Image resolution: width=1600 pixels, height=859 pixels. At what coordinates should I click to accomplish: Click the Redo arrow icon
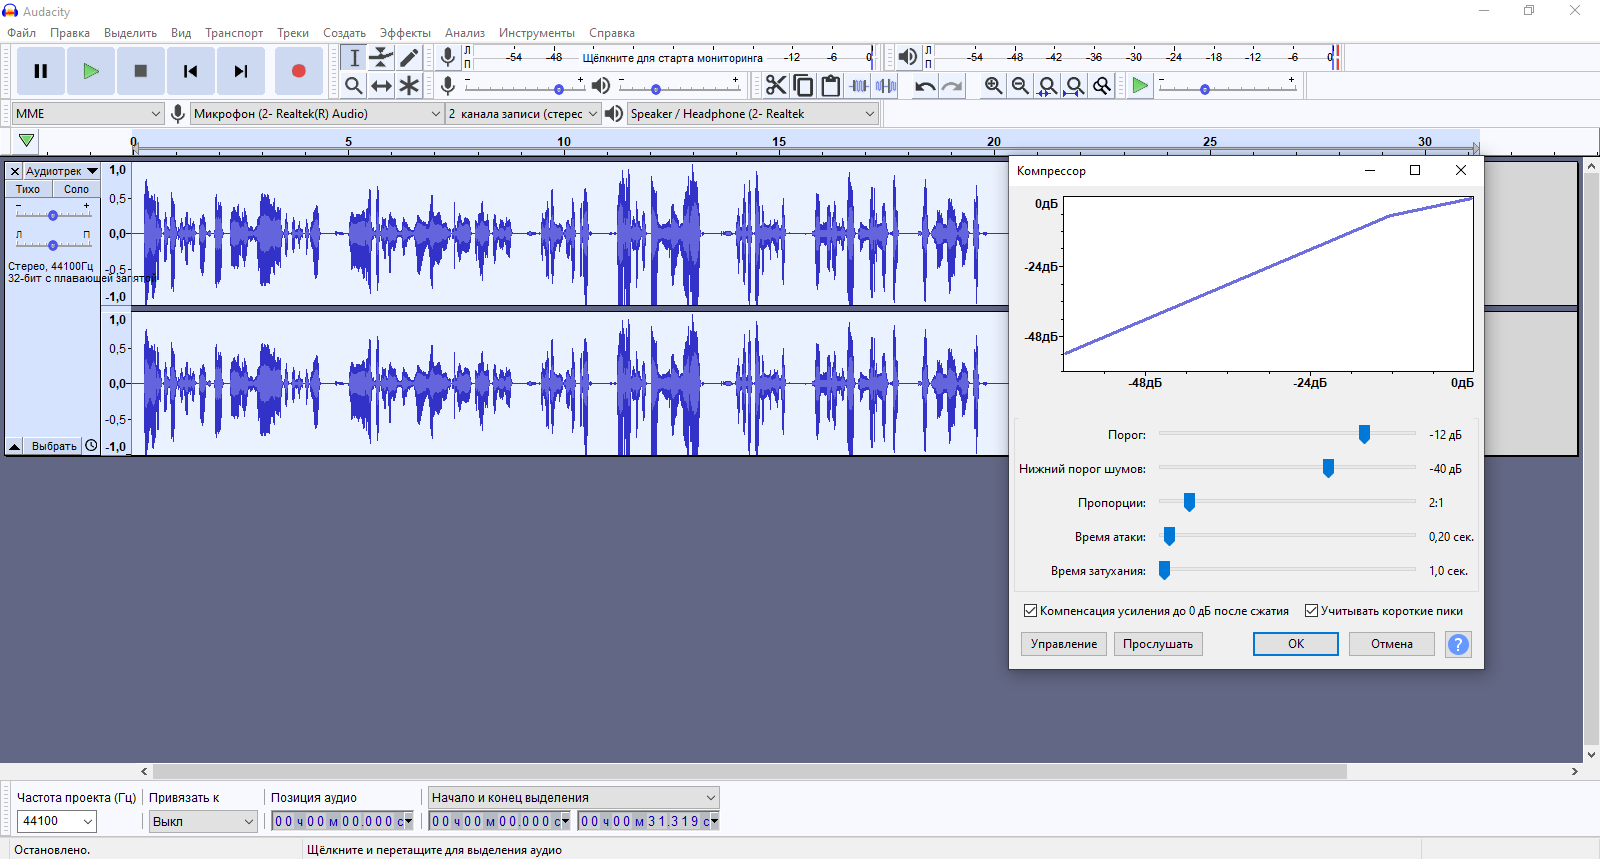click(x=952, y=86)
